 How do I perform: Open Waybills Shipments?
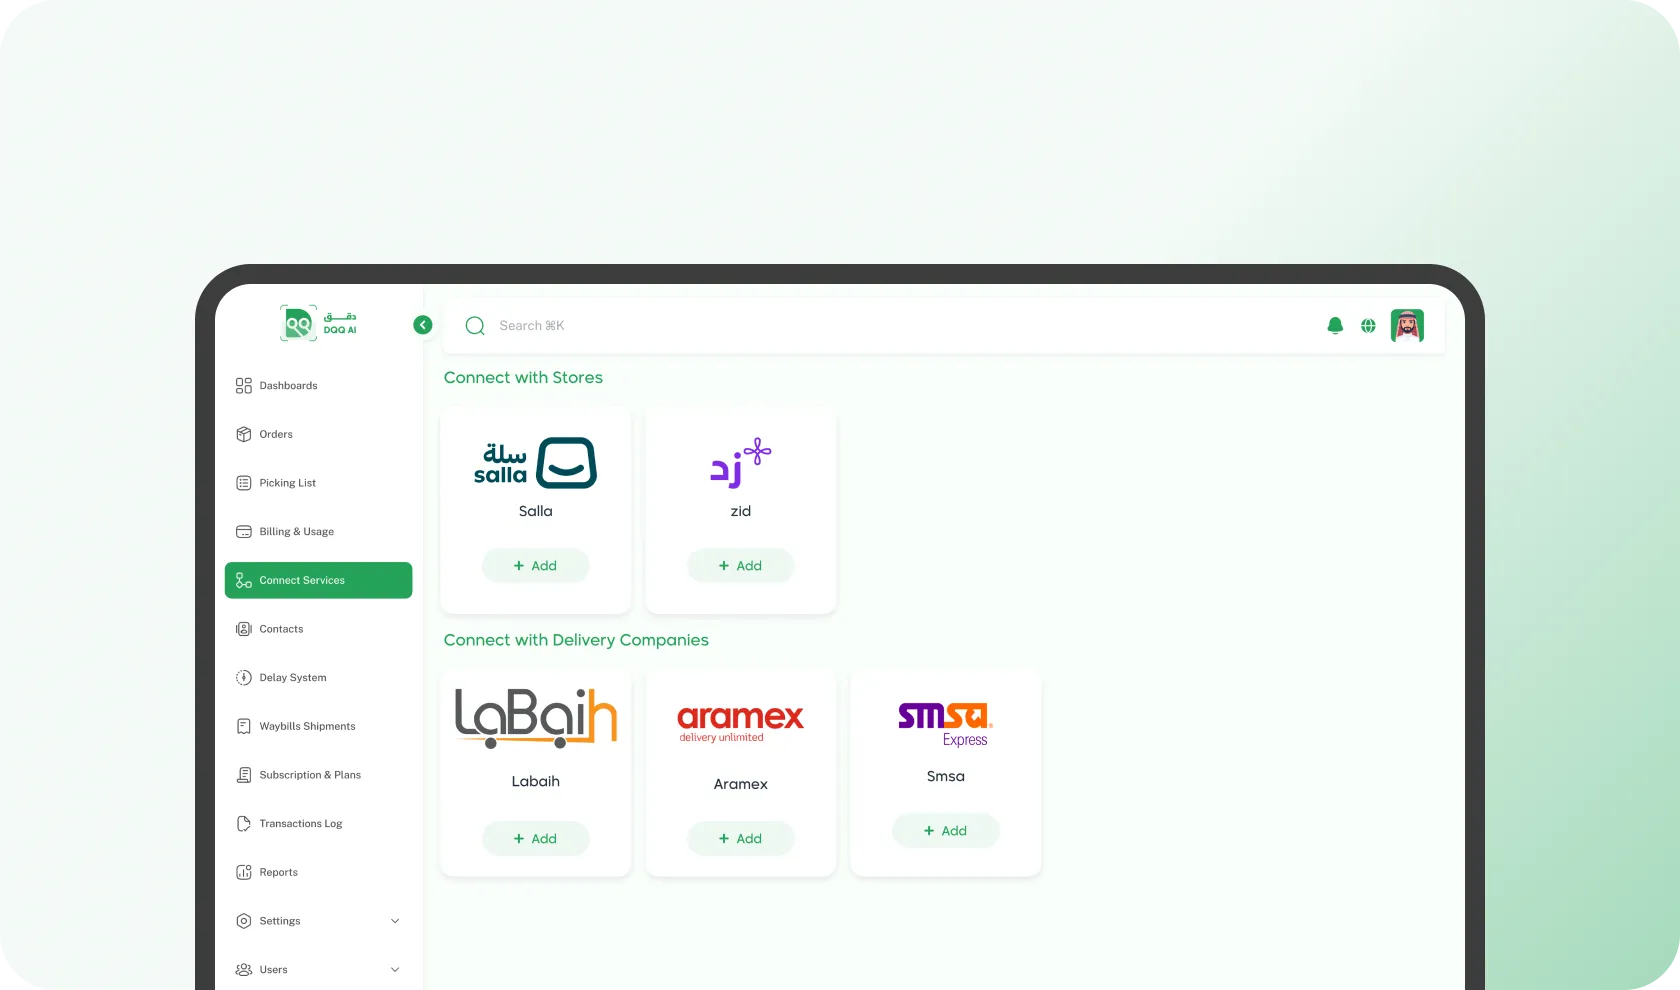tap(306, 725)
